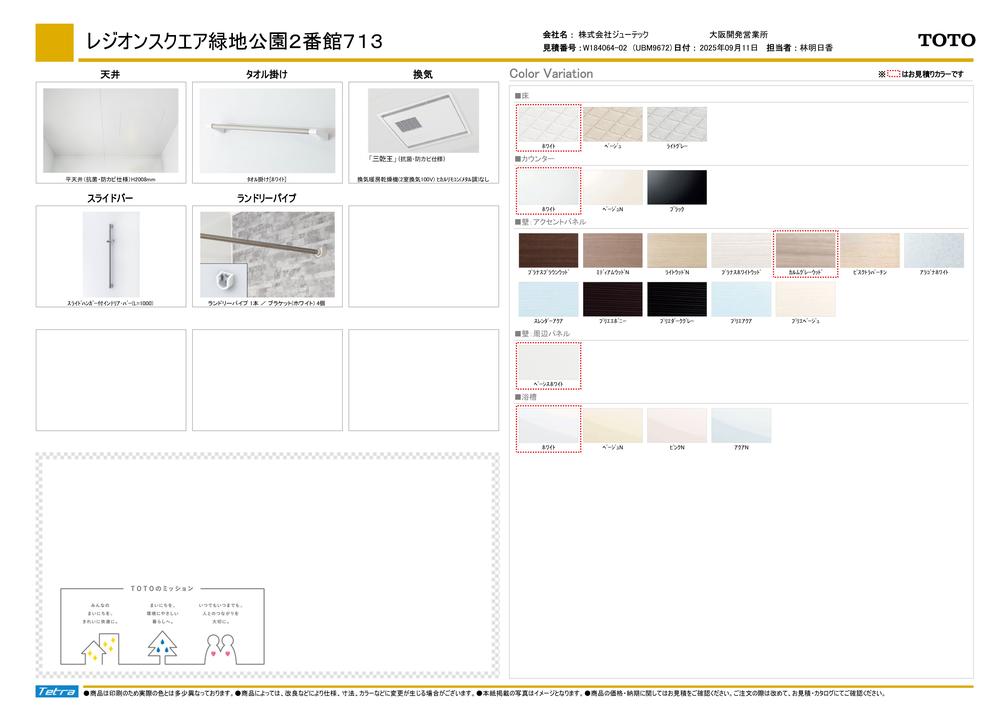Click the TOTO logo at top right

click(946, 41)
